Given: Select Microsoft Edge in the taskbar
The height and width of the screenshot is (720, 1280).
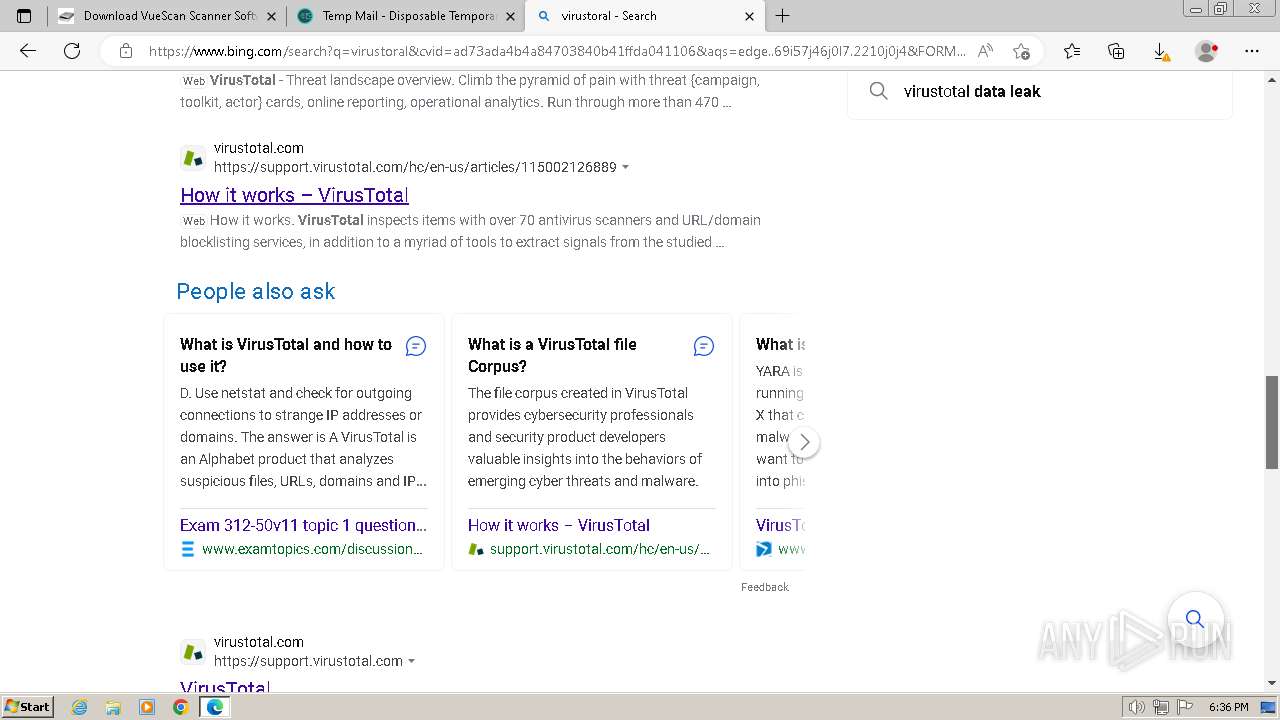Looking at the screenshot, I should coord(214,707).
